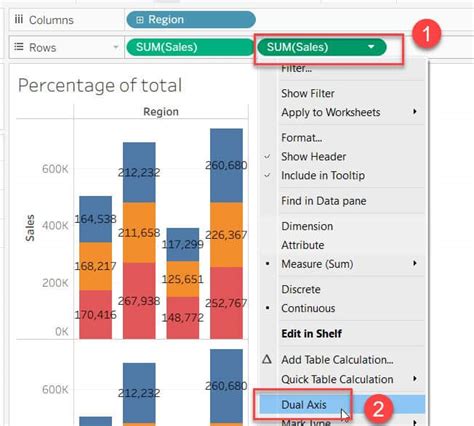474x426 pixels.
Task: Click the red segment labeled 148,772
Action: 183,318
